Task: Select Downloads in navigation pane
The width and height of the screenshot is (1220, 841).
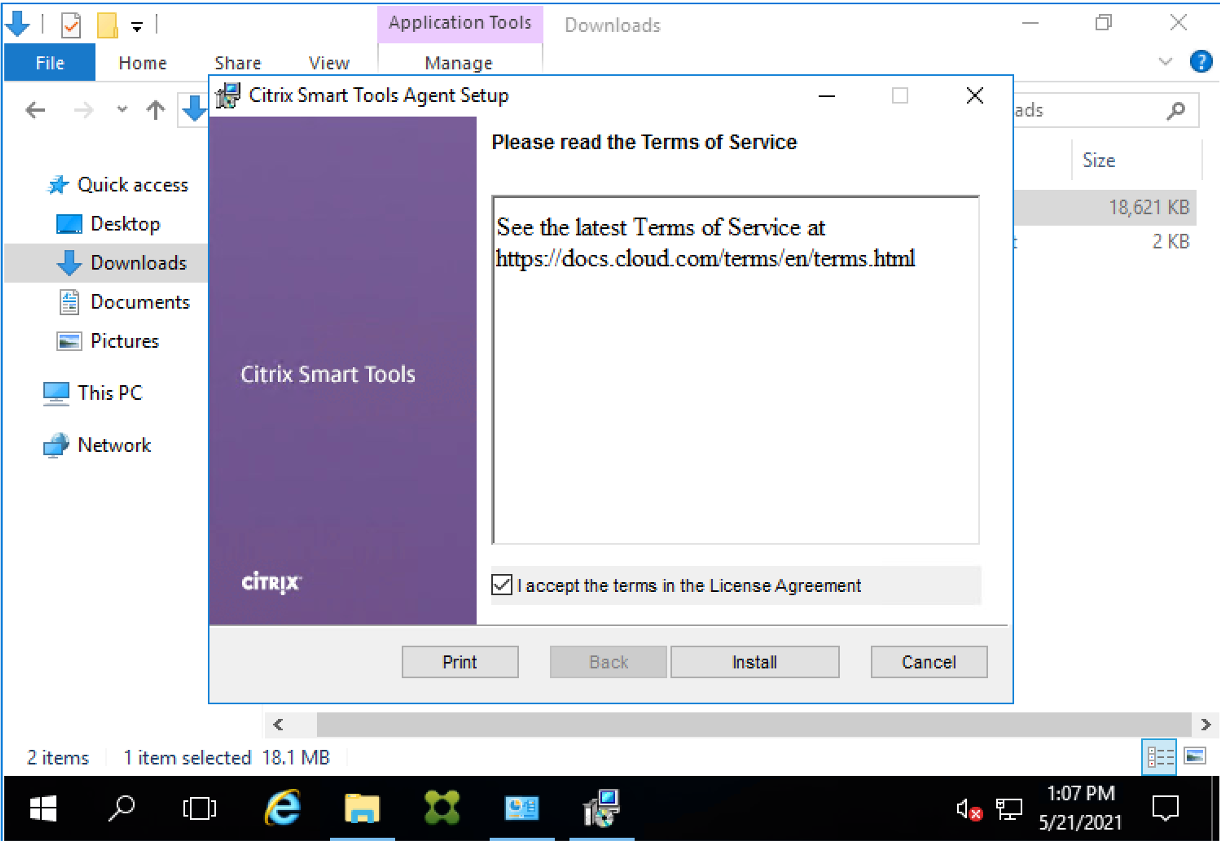Action: [105, 263]
